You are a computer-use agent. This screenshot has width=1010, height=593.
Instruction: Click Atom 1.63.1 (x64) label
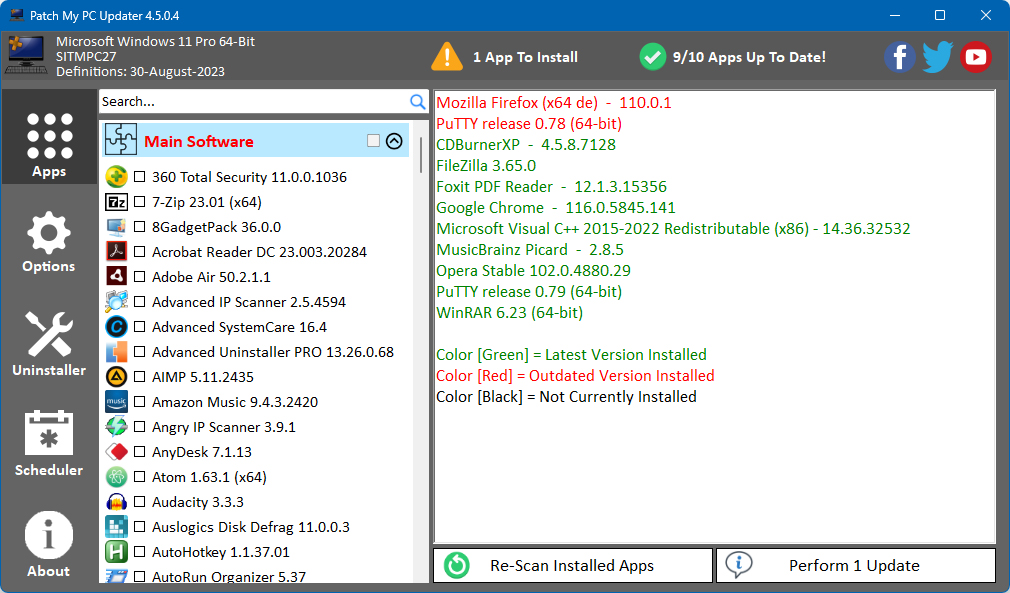pyautogui.click(x=209, y=477)
